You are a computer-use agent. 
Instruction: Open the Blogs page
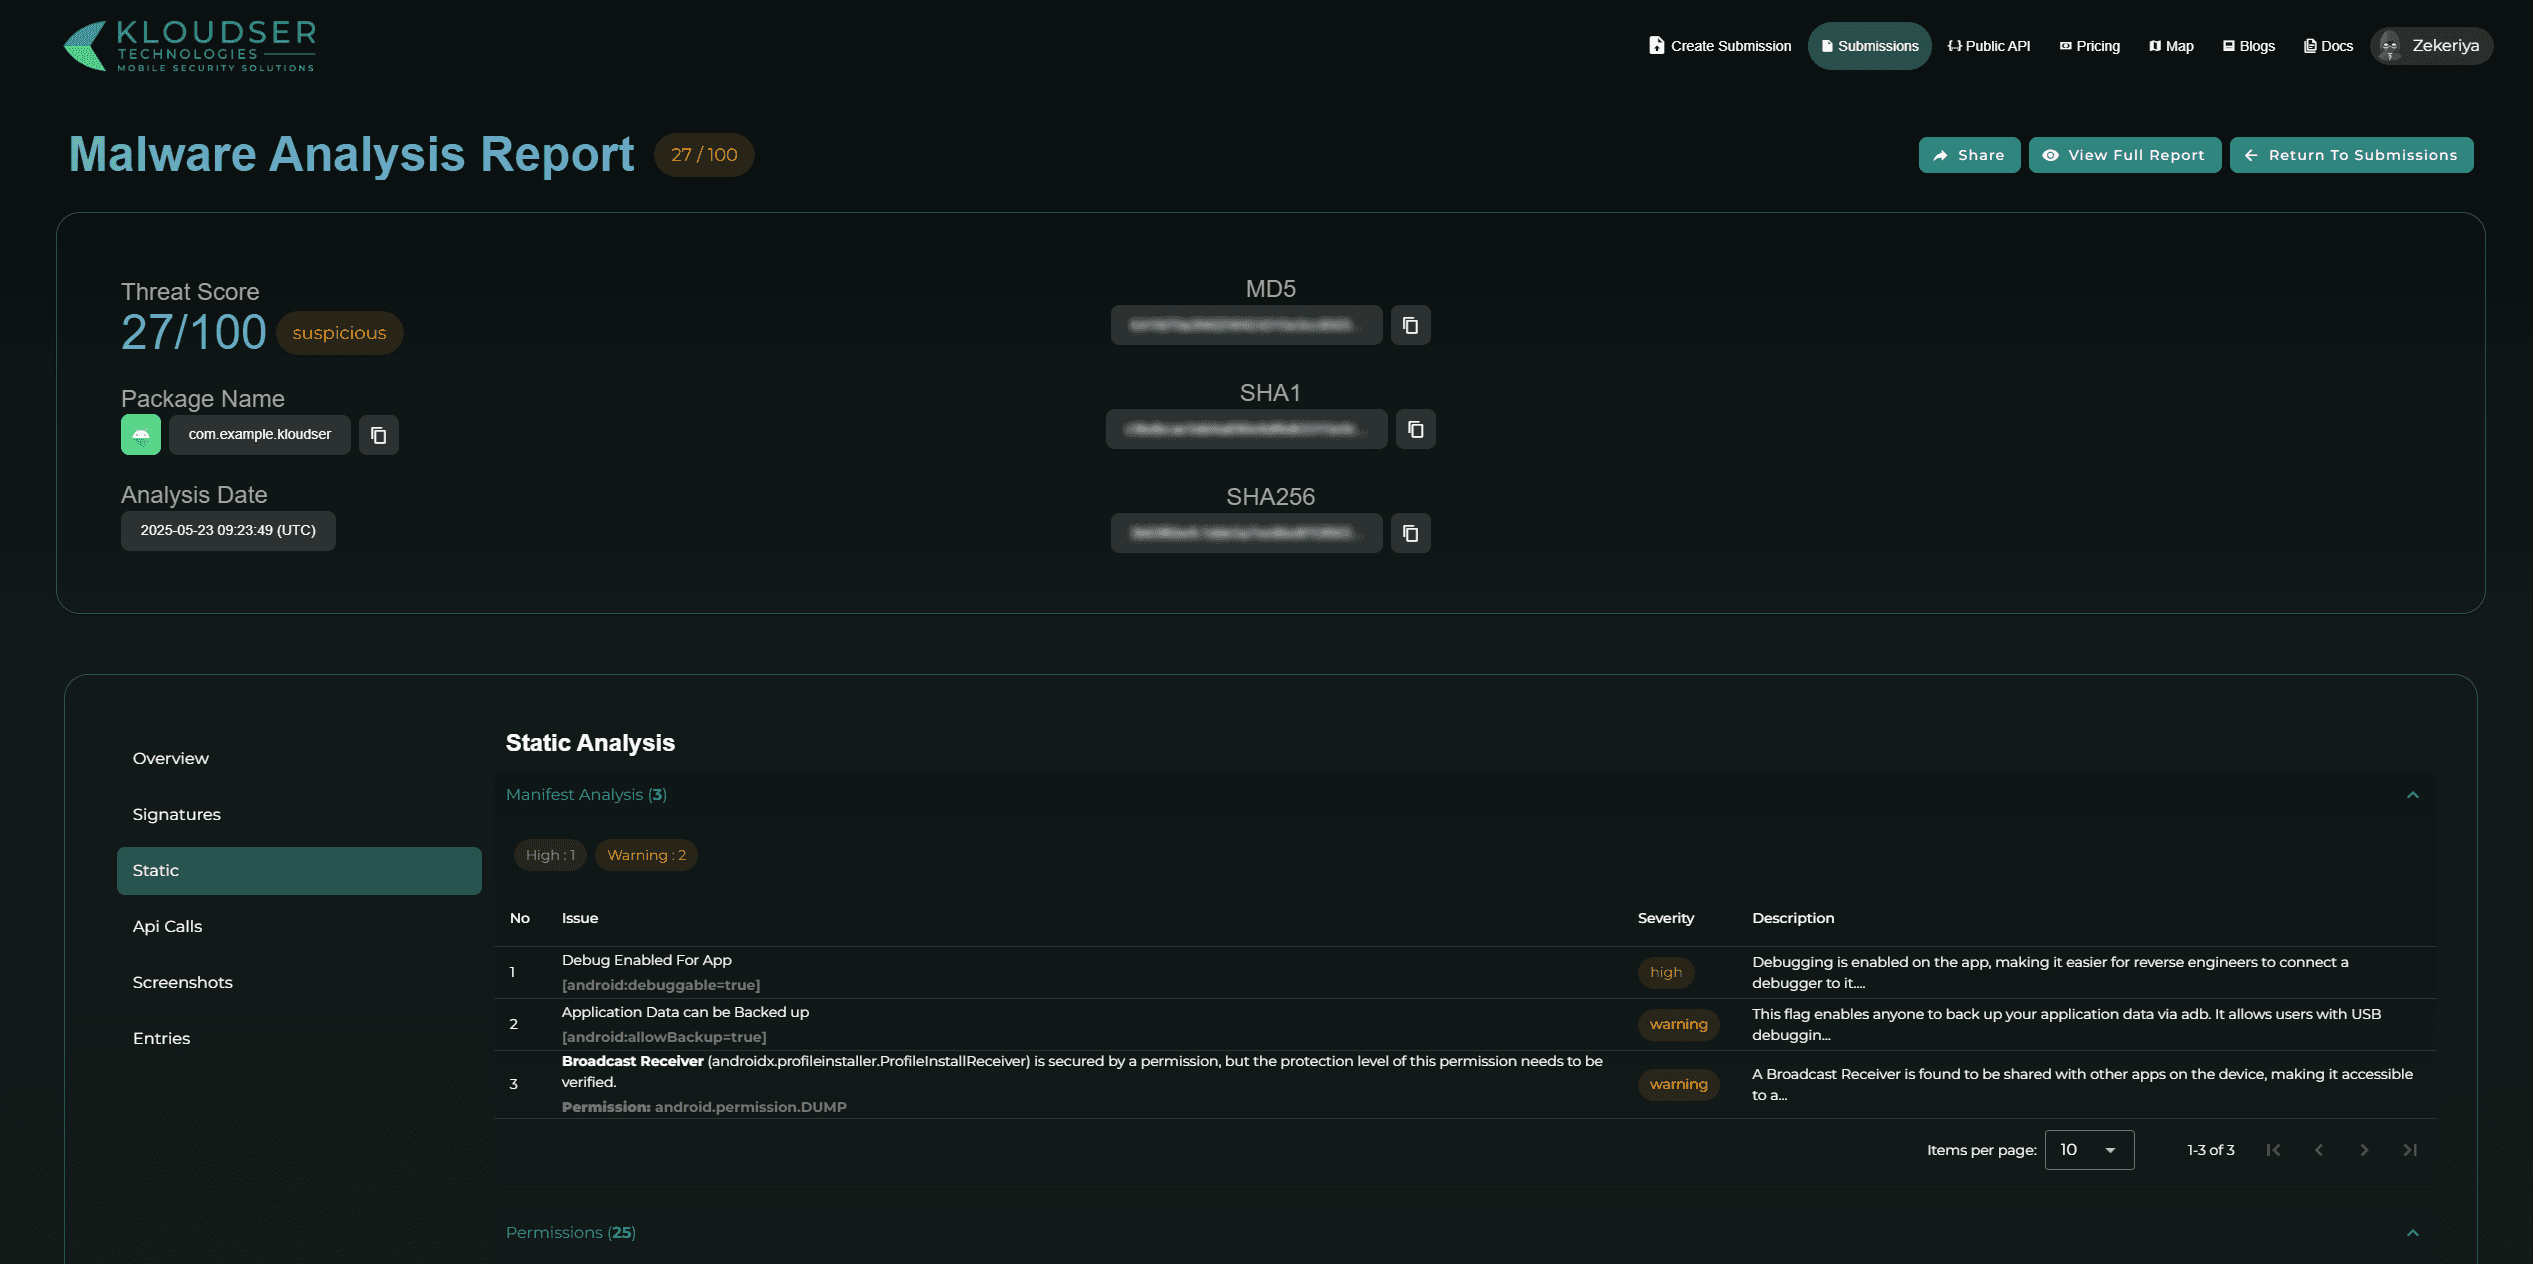2249,46
